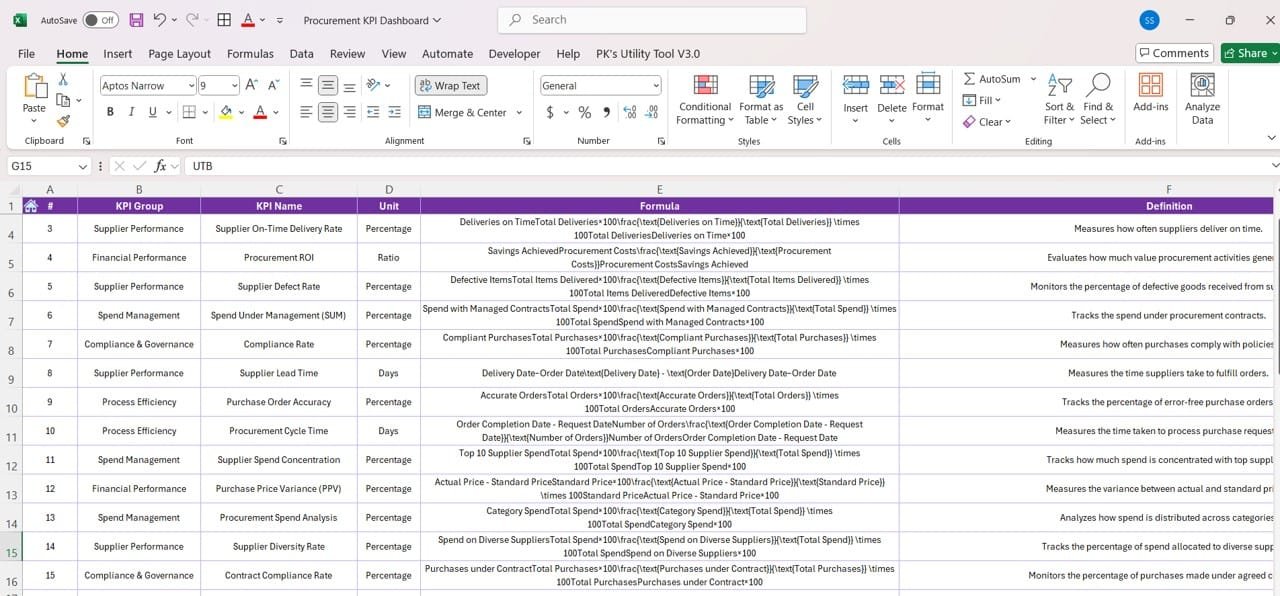The image size is (1280, 596).
Task: Expand the AutoSum dropdown arrow
Action: (1034, 79)
